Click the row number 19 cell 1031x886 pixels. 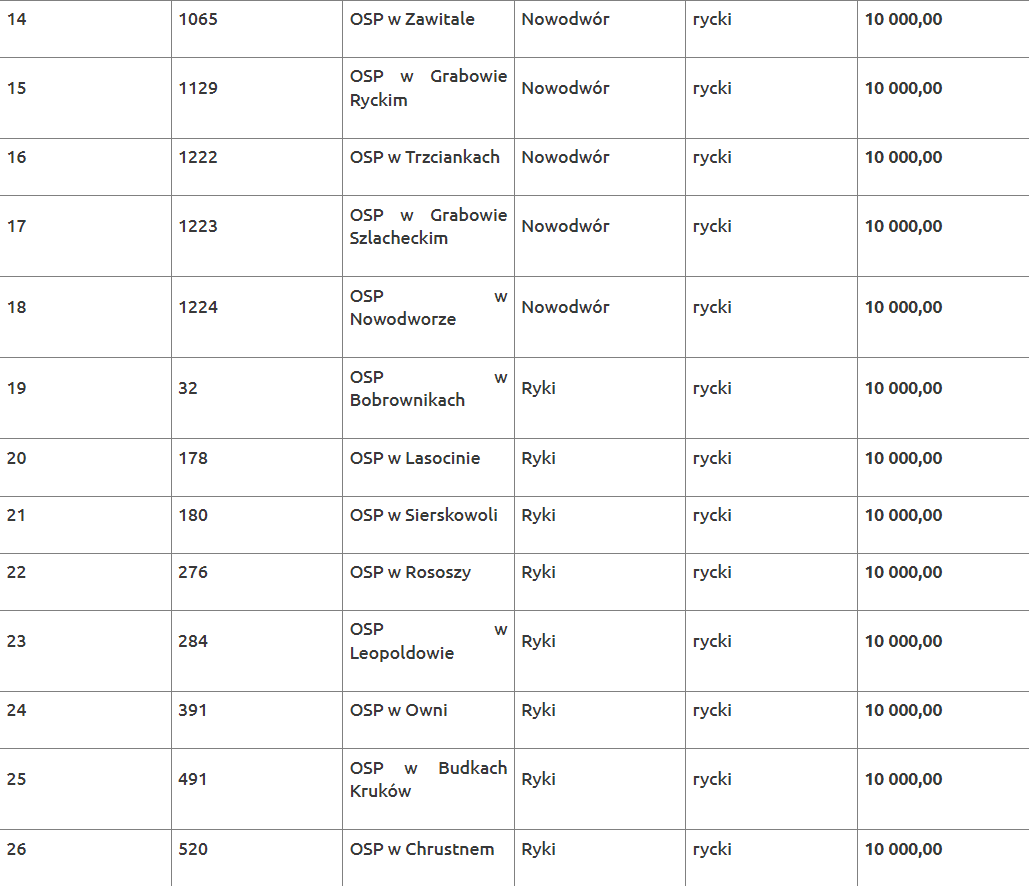tap(17, 389)
